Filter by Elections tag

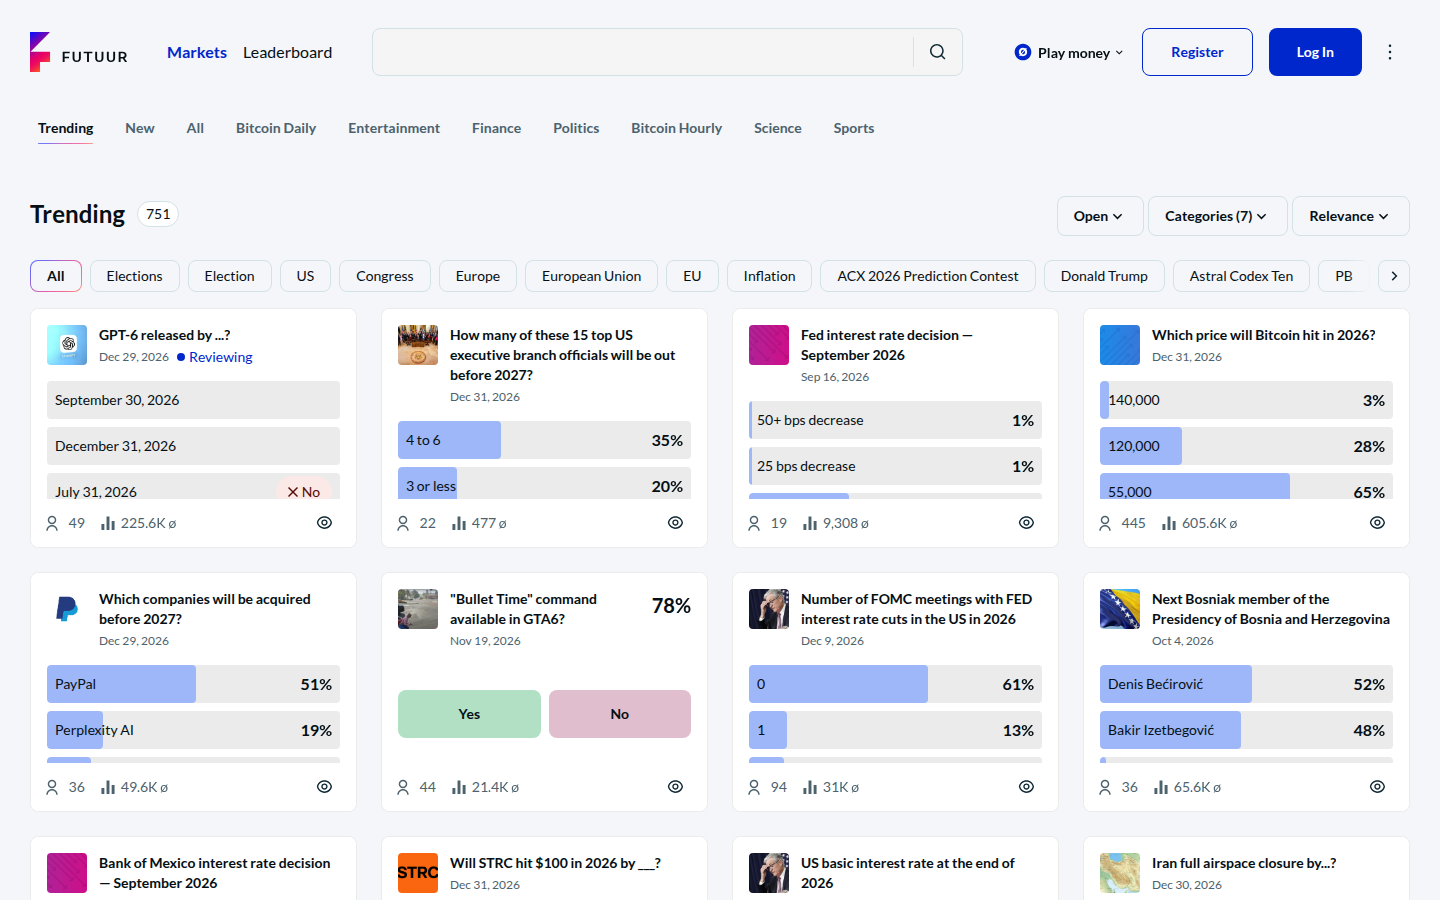tap(135, 276)
